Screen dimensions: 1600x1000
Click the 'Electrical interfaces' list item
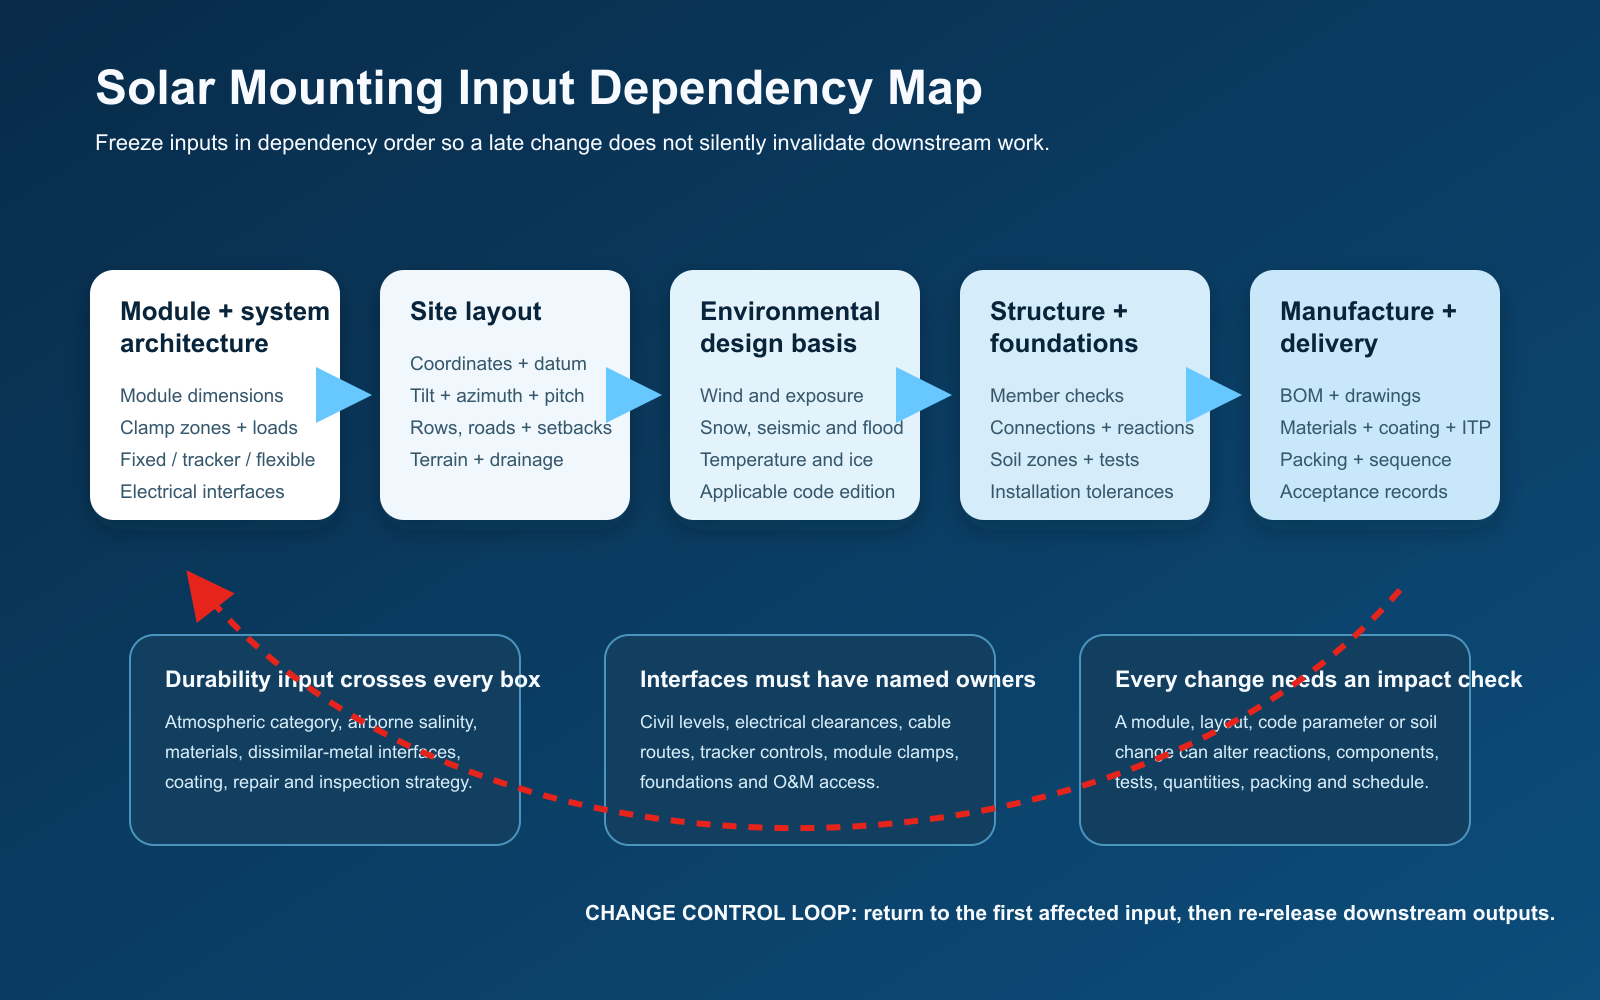point(202,491)
